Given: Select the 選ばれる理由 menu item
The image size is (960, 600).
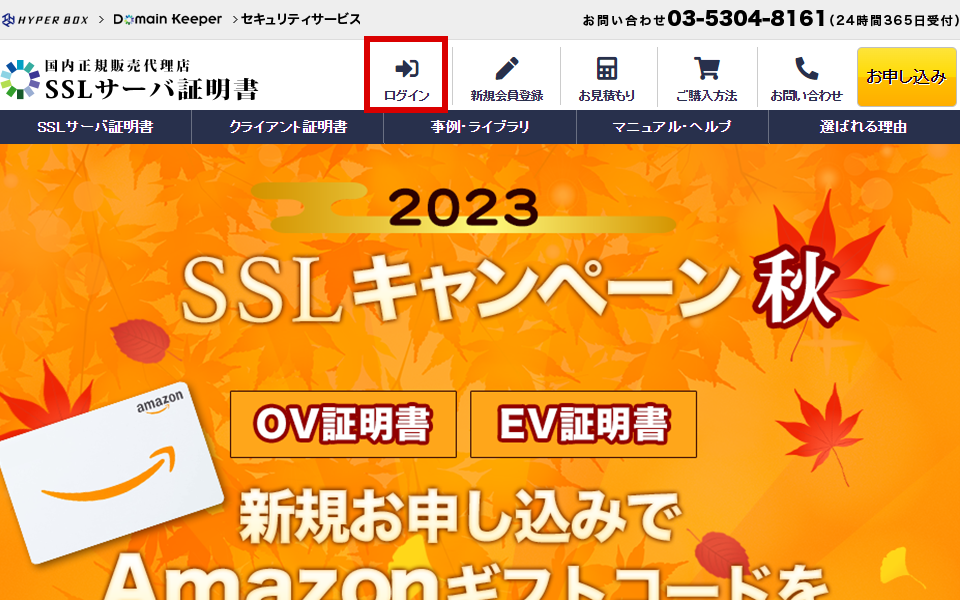Looking at the screenshot, I should [x=864, y=127].
